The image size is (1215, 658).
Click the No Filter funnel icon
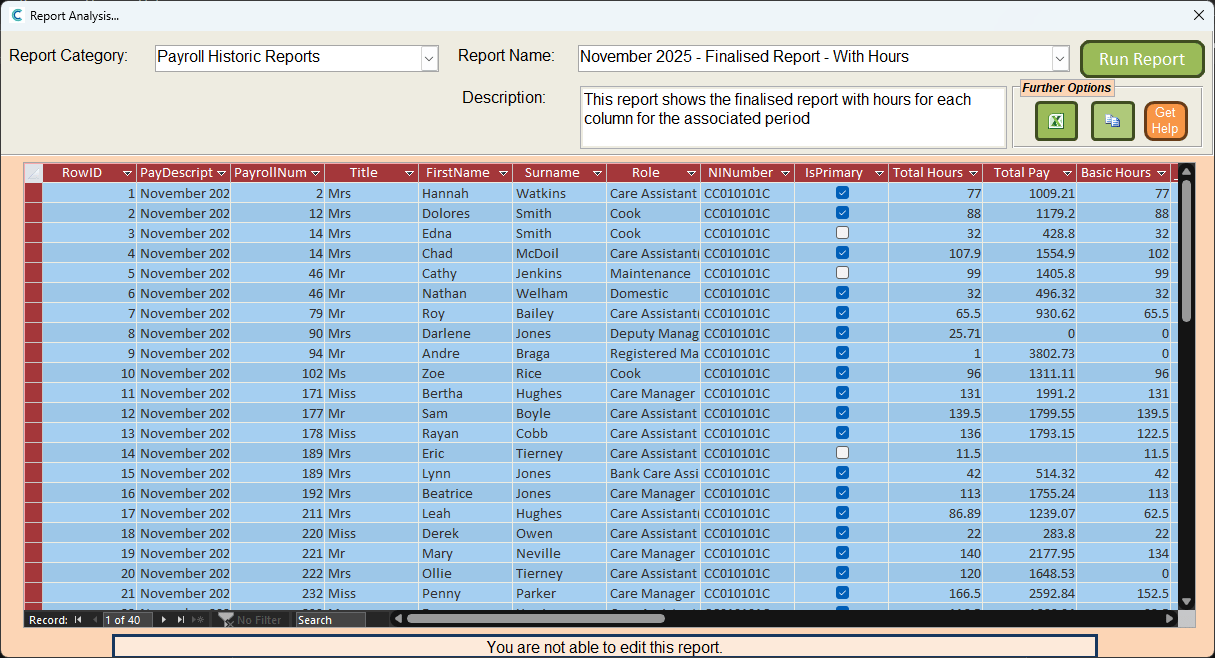click(x=227, y=620)
